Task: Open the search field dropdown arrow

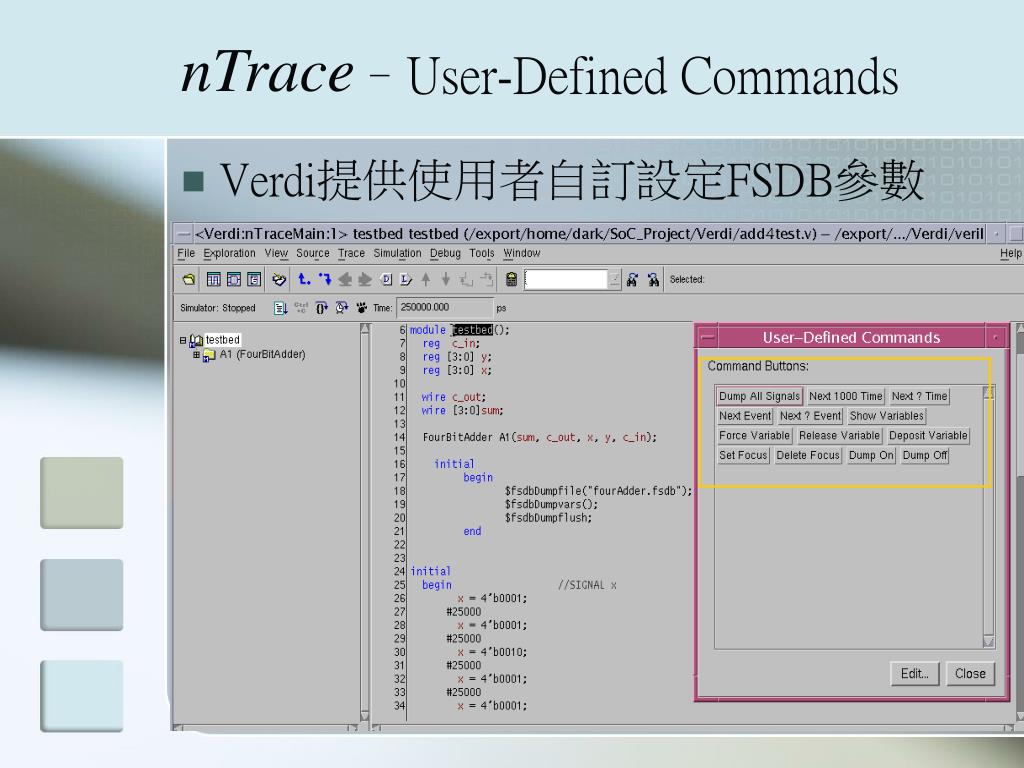Action: [x=615, y=280]
